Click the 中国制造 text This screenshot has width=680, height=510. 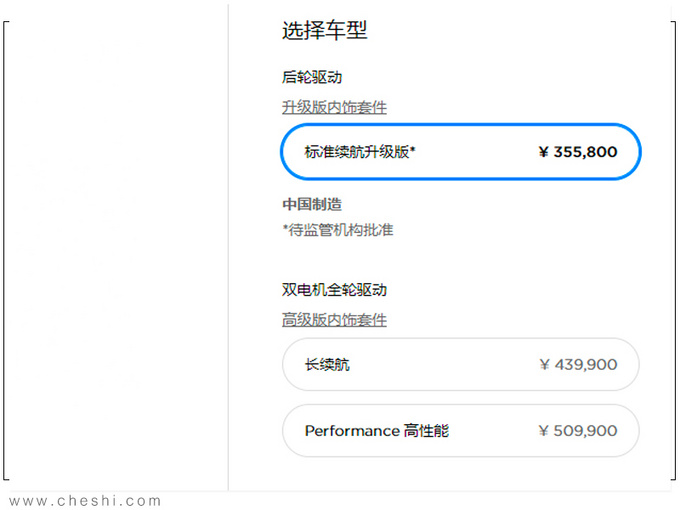(x=312, y=204)
